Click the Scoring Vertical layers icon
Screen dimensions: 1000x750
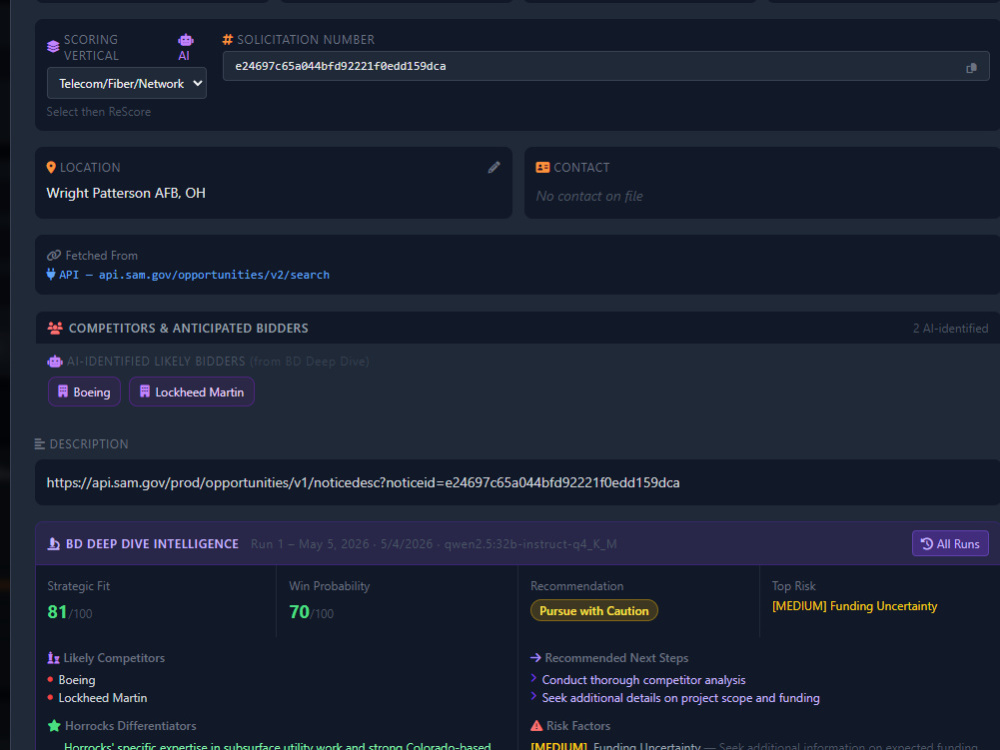pos(53,47)
